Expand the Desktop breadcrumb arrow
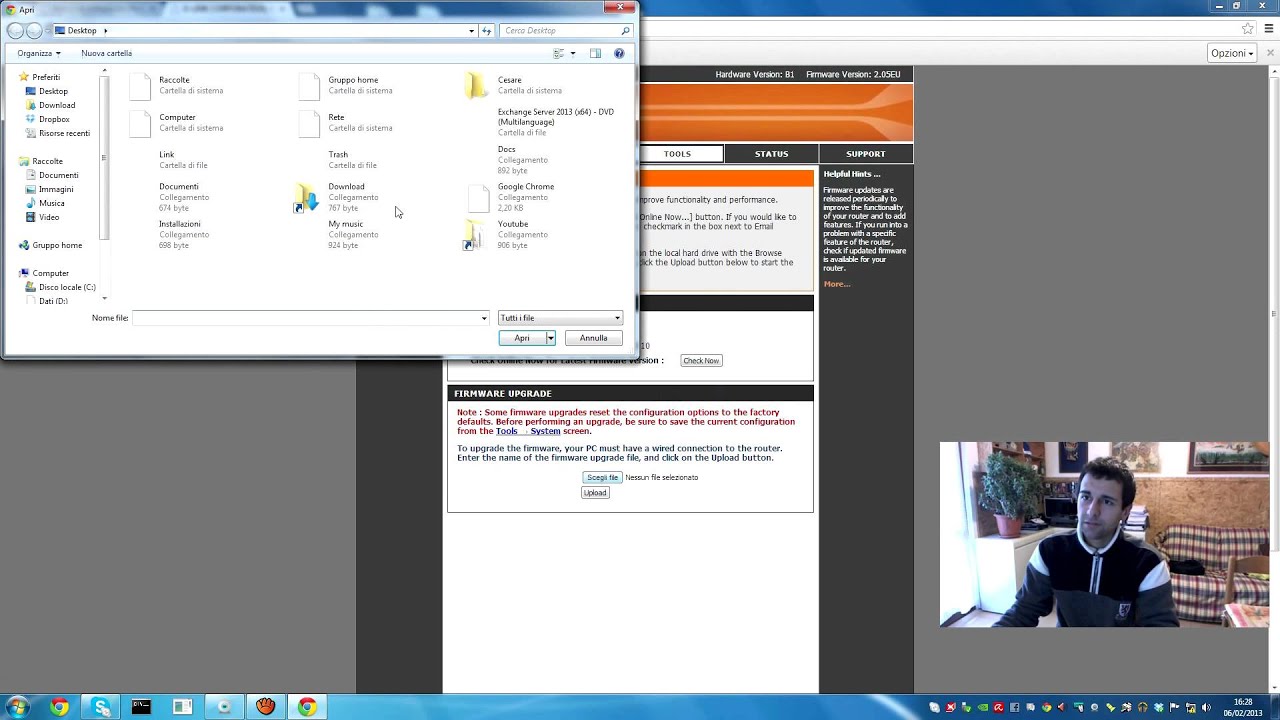The height and width of the screenshot is (720, 1280). pos(105,31)
